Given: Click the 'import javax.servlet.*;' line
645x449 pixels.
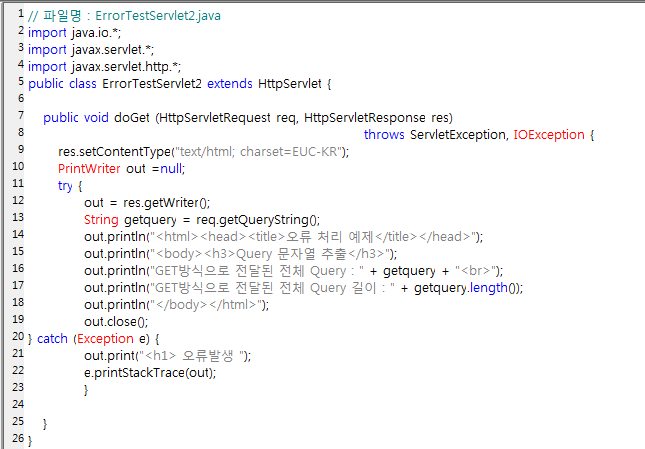Looking at the screenshot, I should point(91,49).
